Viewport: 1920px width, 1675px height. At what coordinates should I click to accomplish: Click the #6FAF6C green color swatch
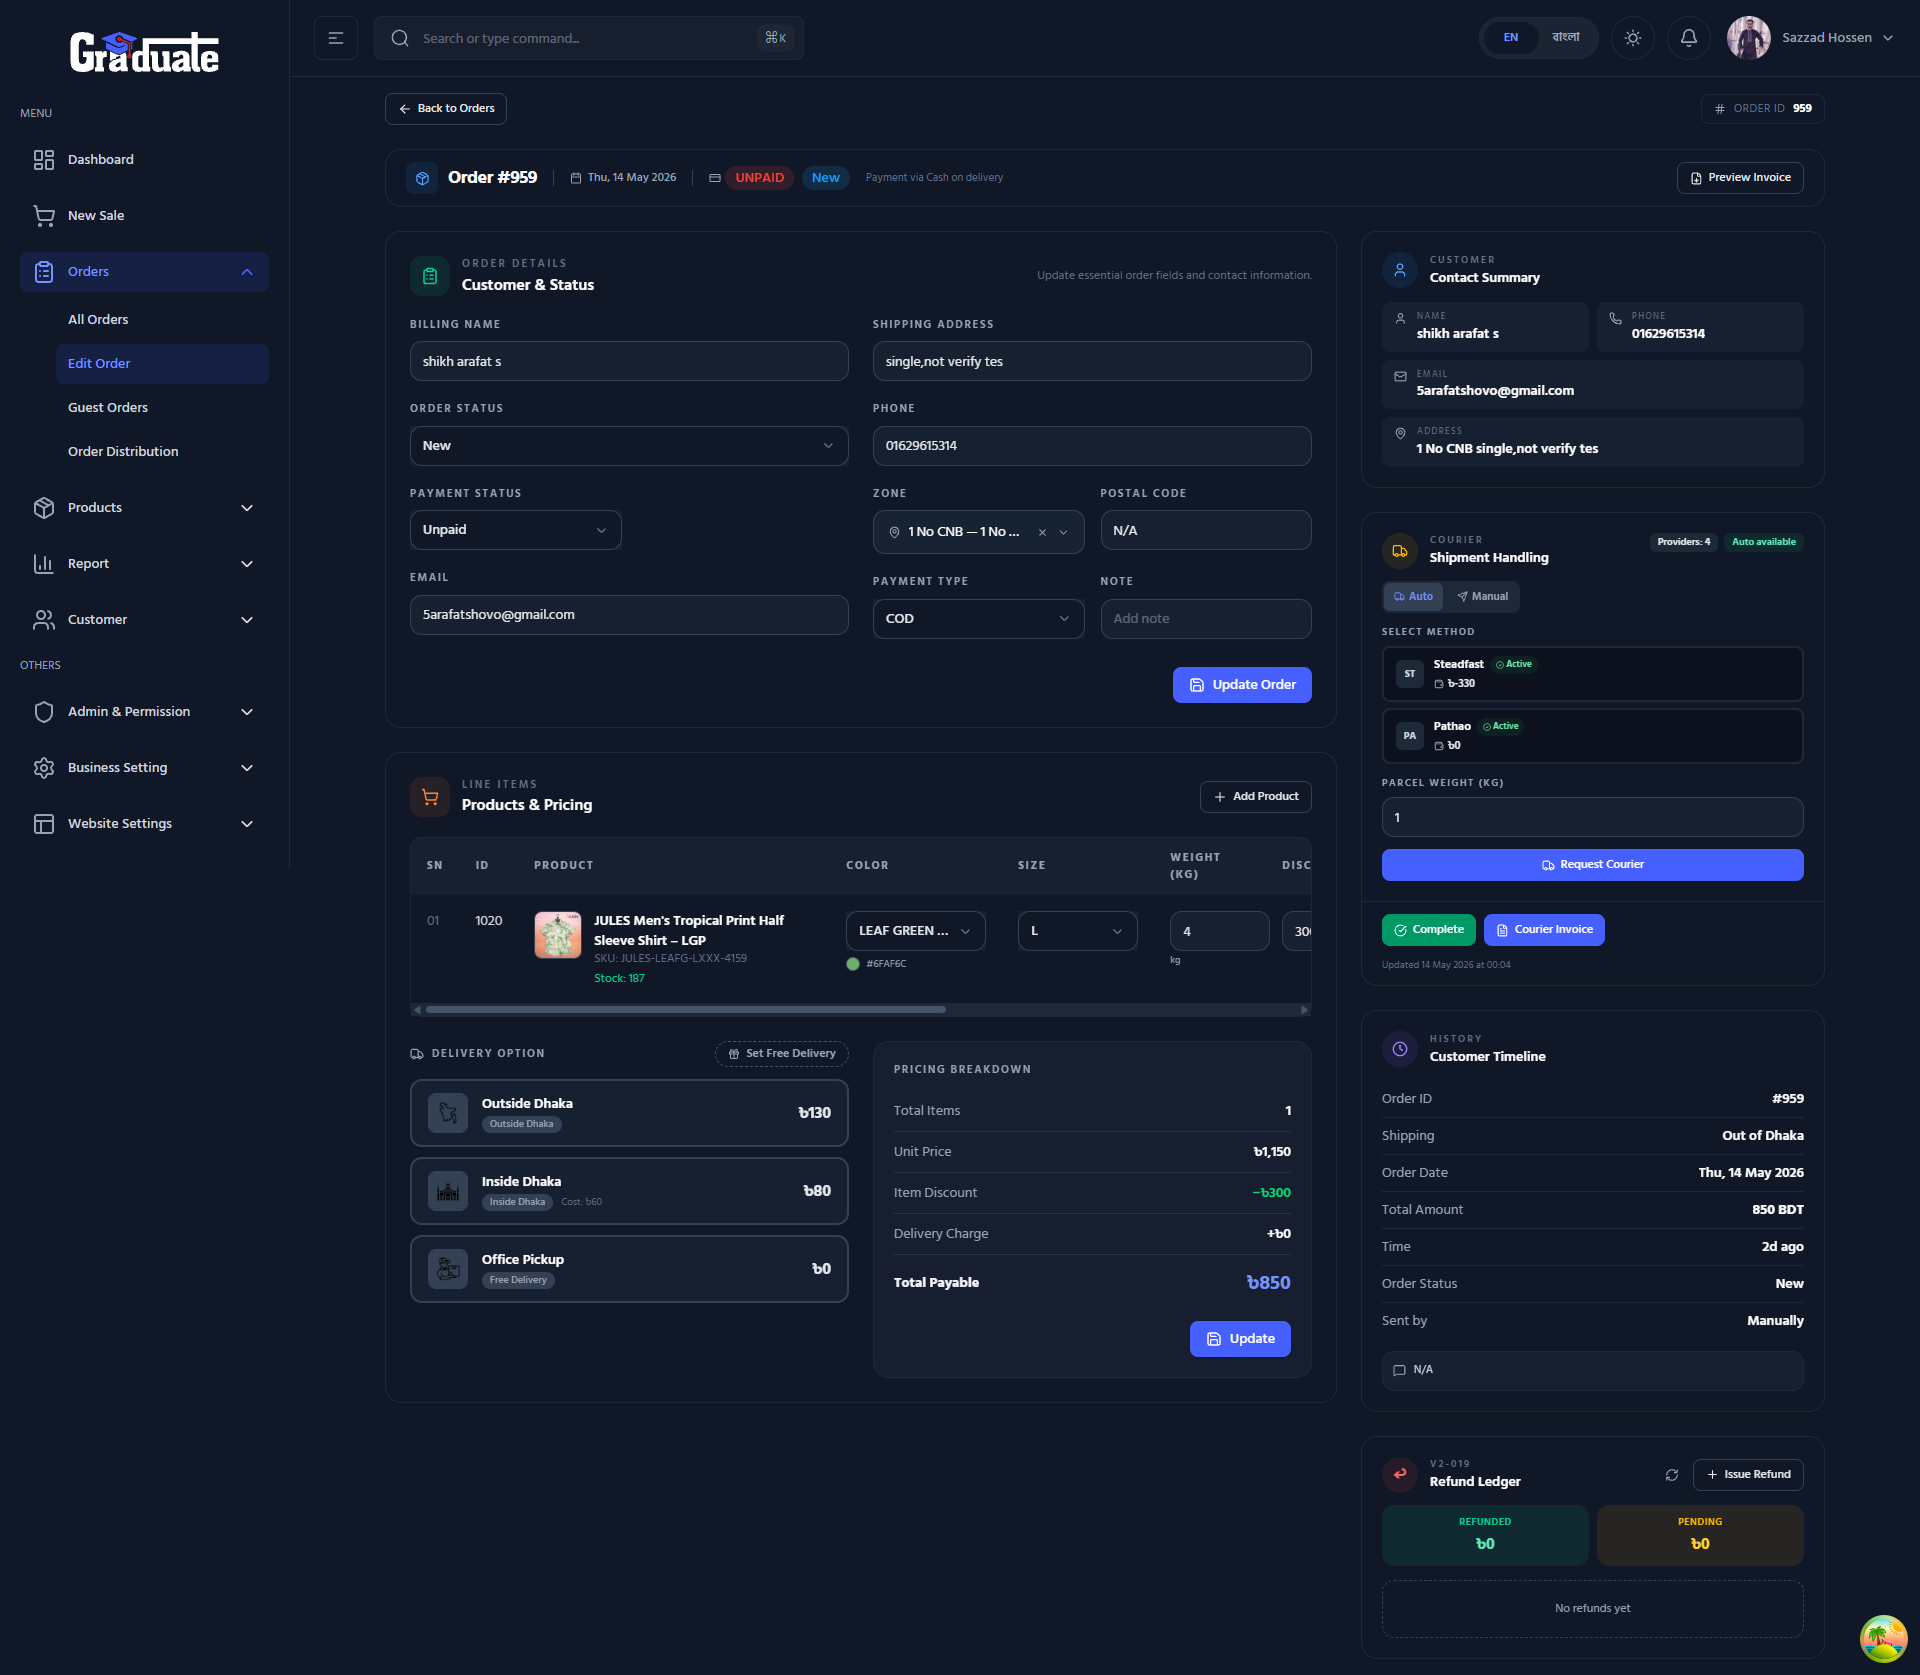pyautogui.click(x=853, y=964)
